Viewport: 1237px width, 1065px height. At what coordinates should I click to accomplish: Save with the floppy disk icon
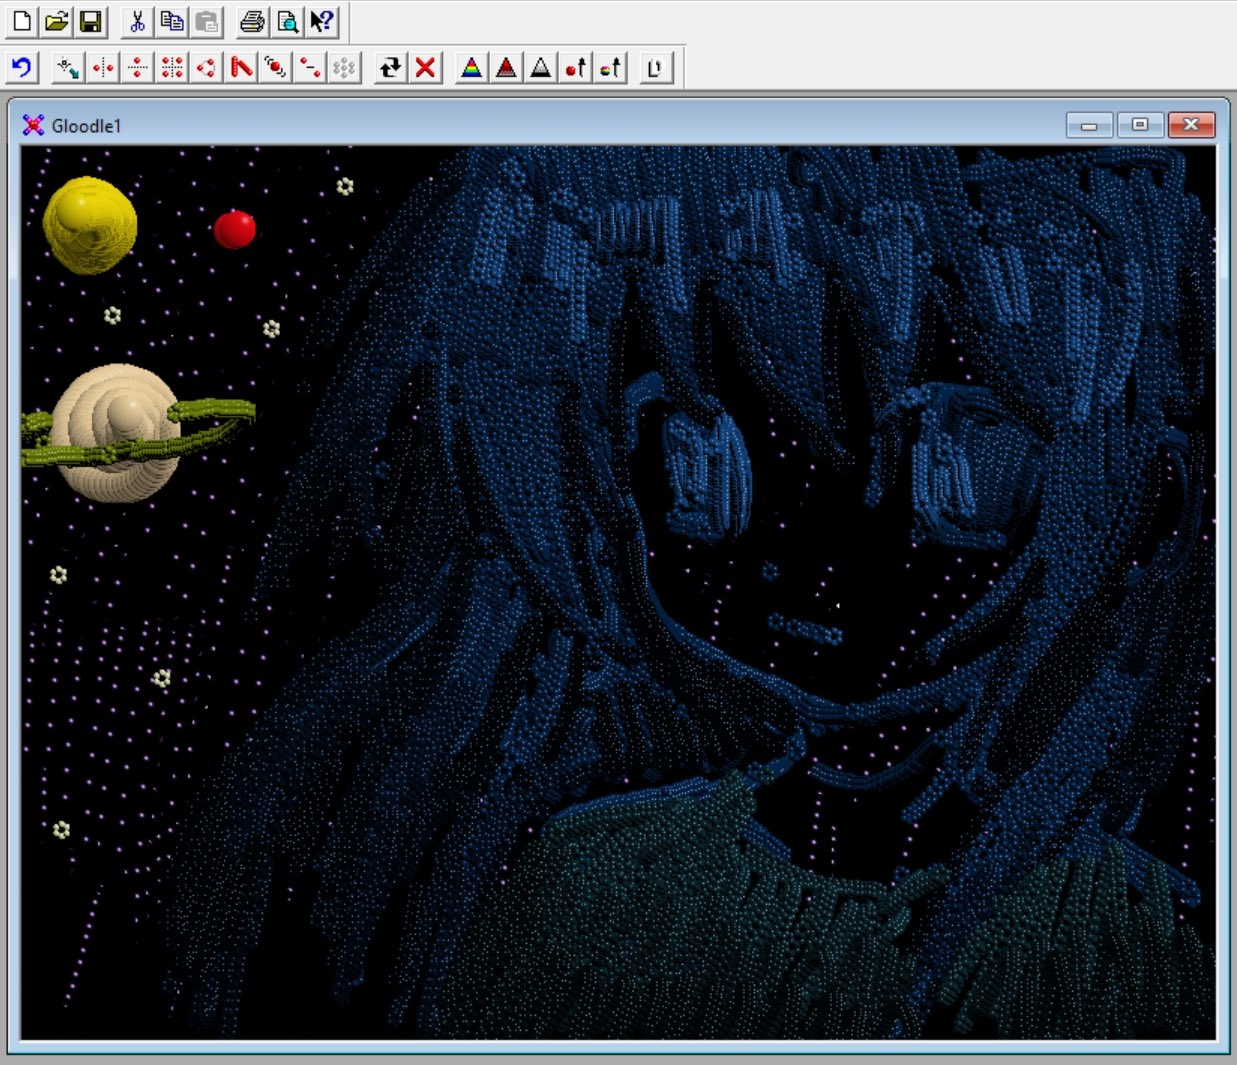click(90, 21)
